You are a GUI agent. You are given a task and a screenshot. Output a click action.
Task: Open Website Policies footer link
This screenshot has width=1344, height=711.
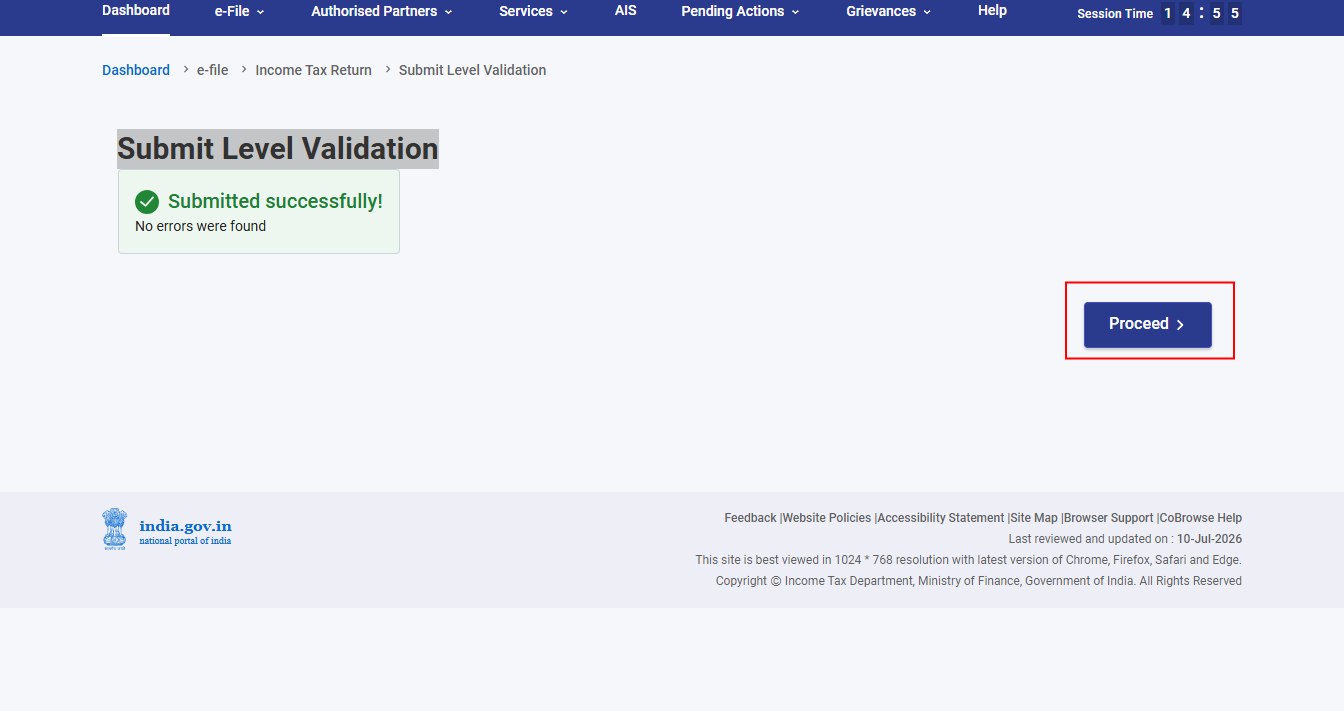(x=826, y=518)
